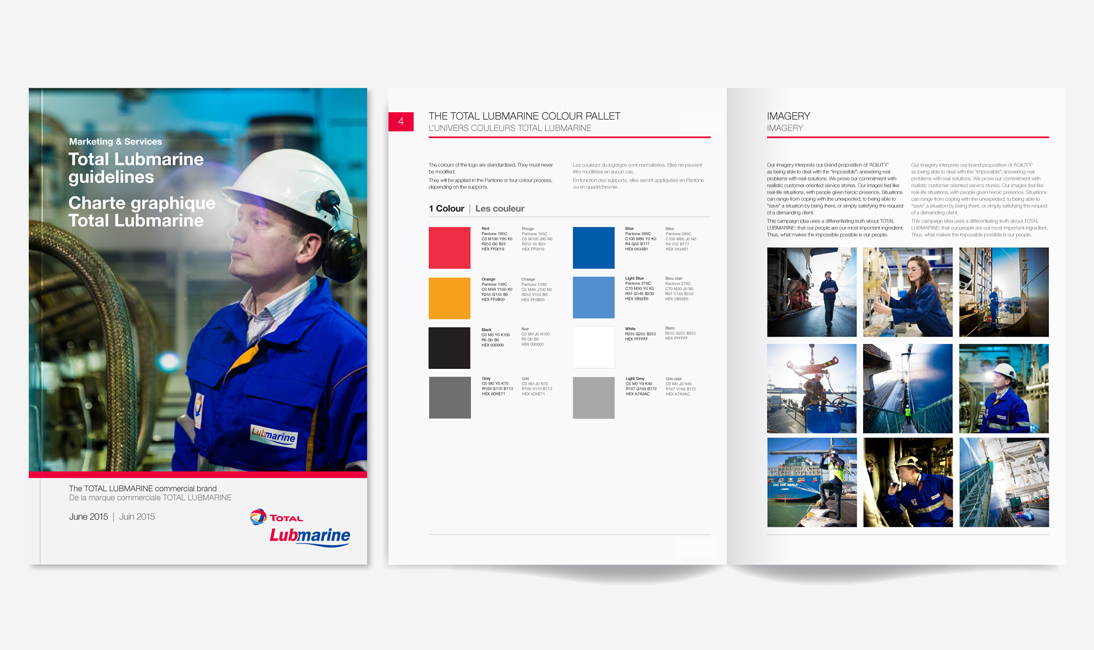Click the bold 'Red' colour name
The image size is (1094, 650).
(x=485, y=229)
